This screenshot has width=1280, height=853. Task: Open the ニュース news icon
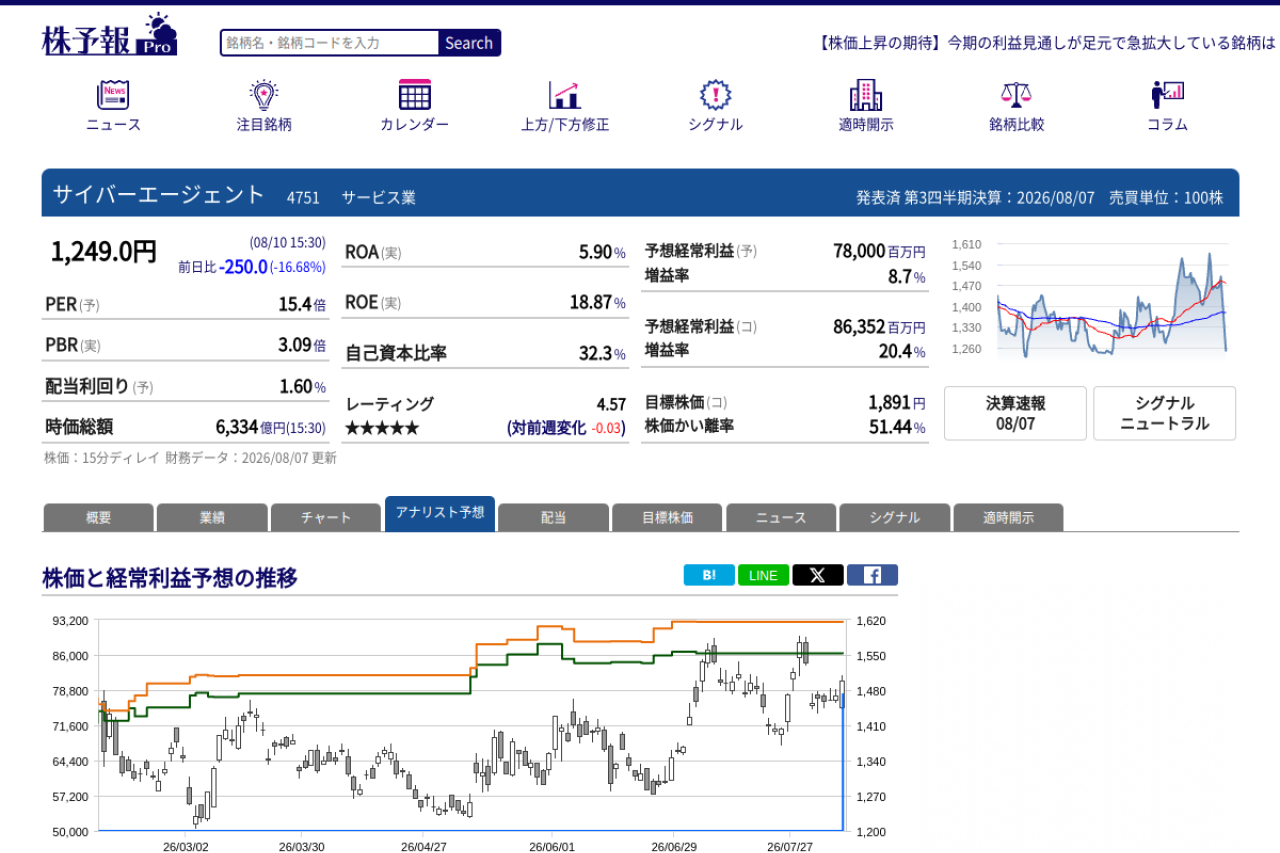tap(113, 95)
